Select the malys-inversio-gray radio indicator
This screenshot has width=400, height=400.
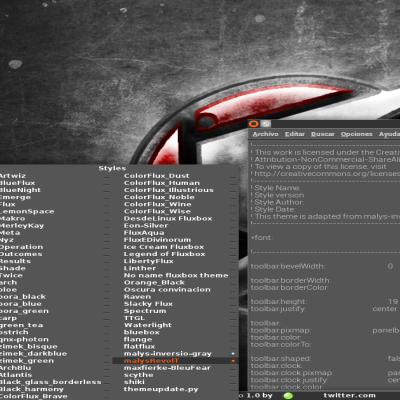click(x=233, y=354)
